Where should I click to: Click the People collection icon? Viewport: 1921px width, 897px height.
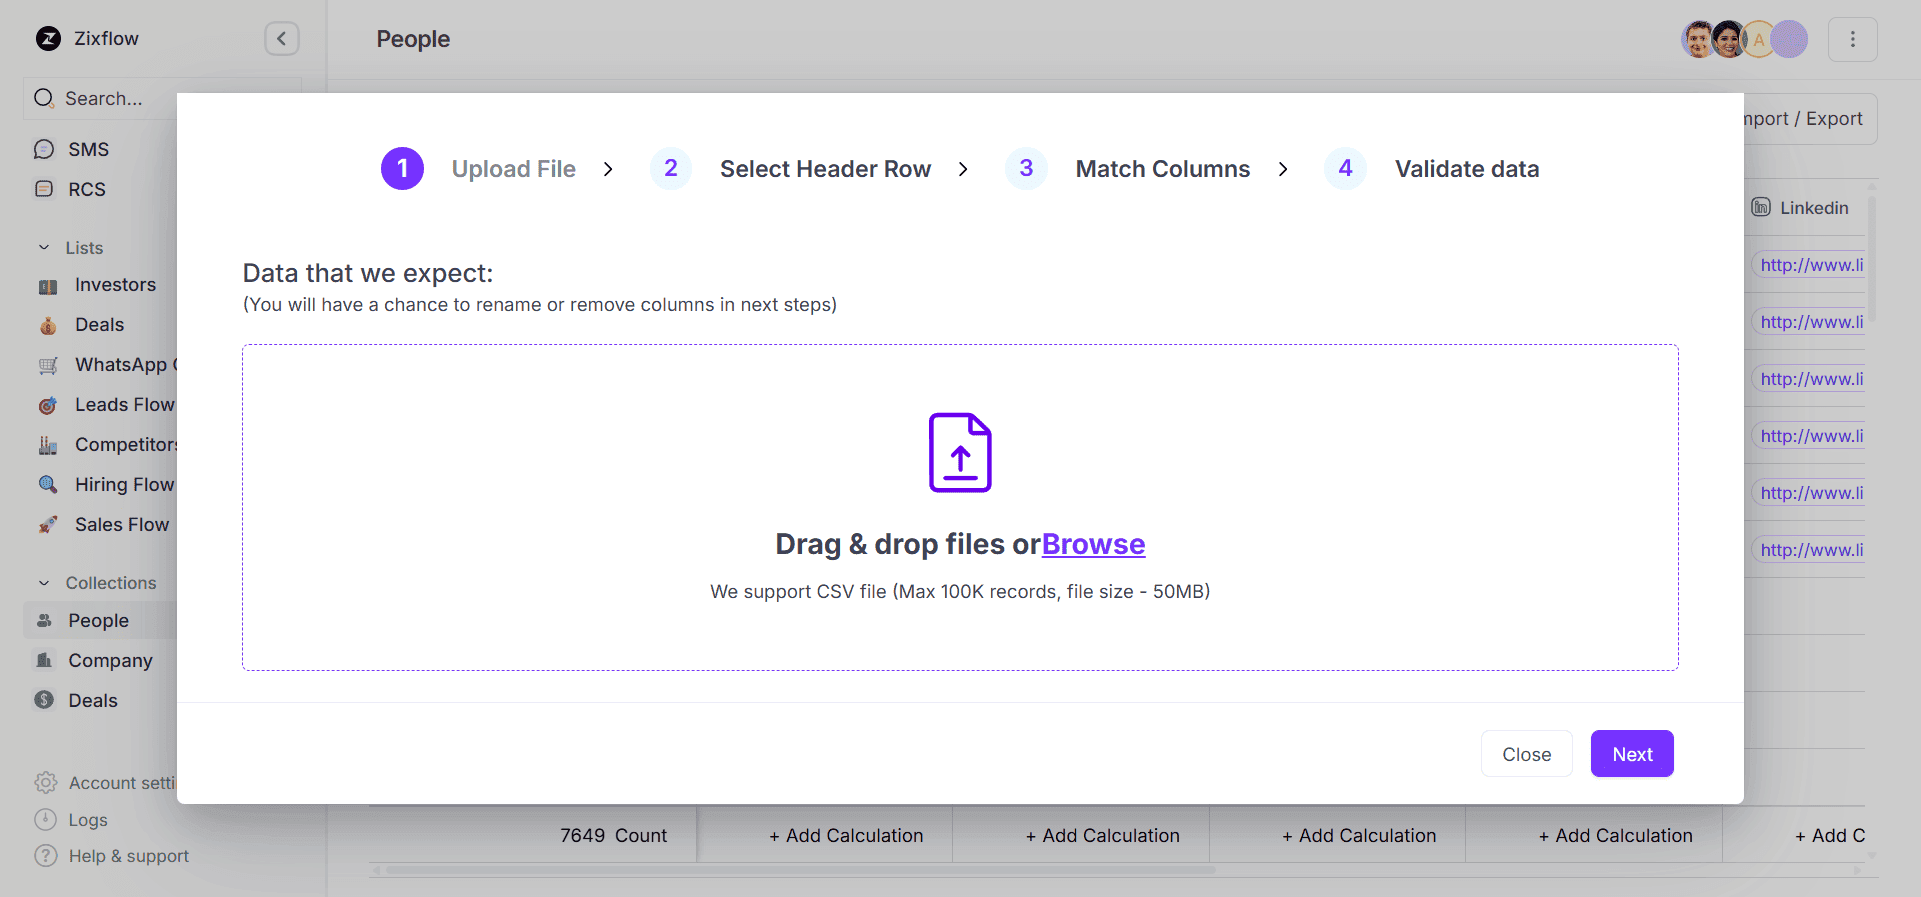44,621
